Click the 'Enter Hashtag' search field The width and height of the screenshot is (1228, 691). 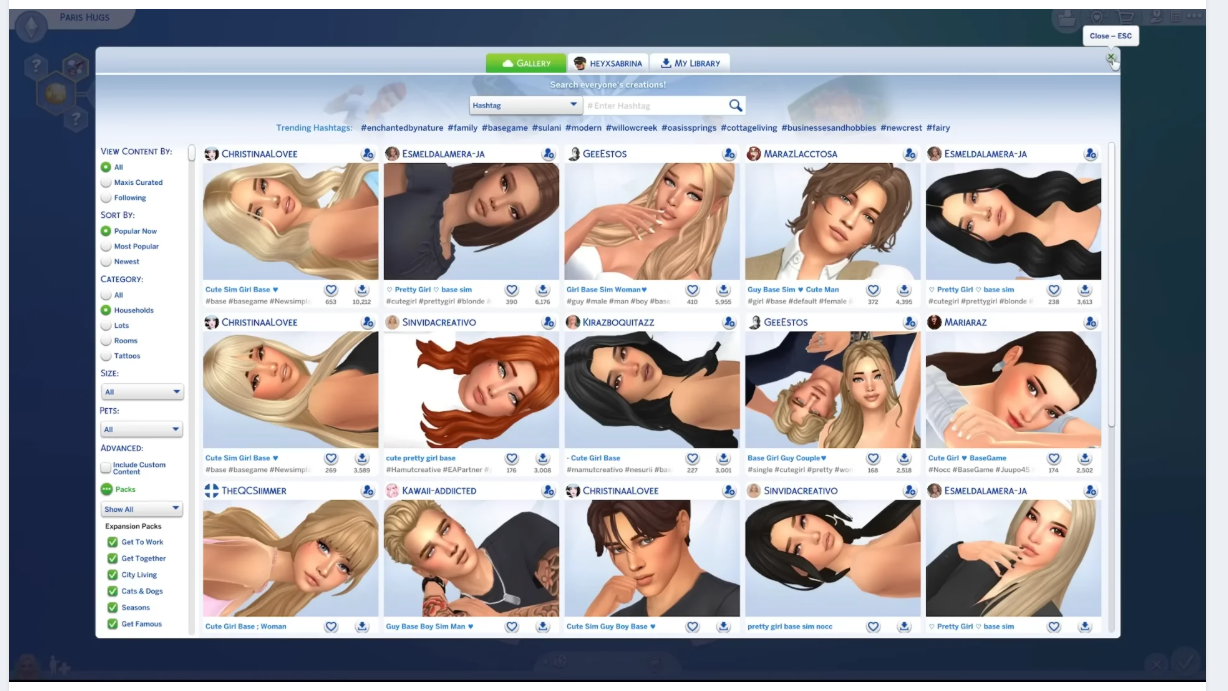[655, 105]
